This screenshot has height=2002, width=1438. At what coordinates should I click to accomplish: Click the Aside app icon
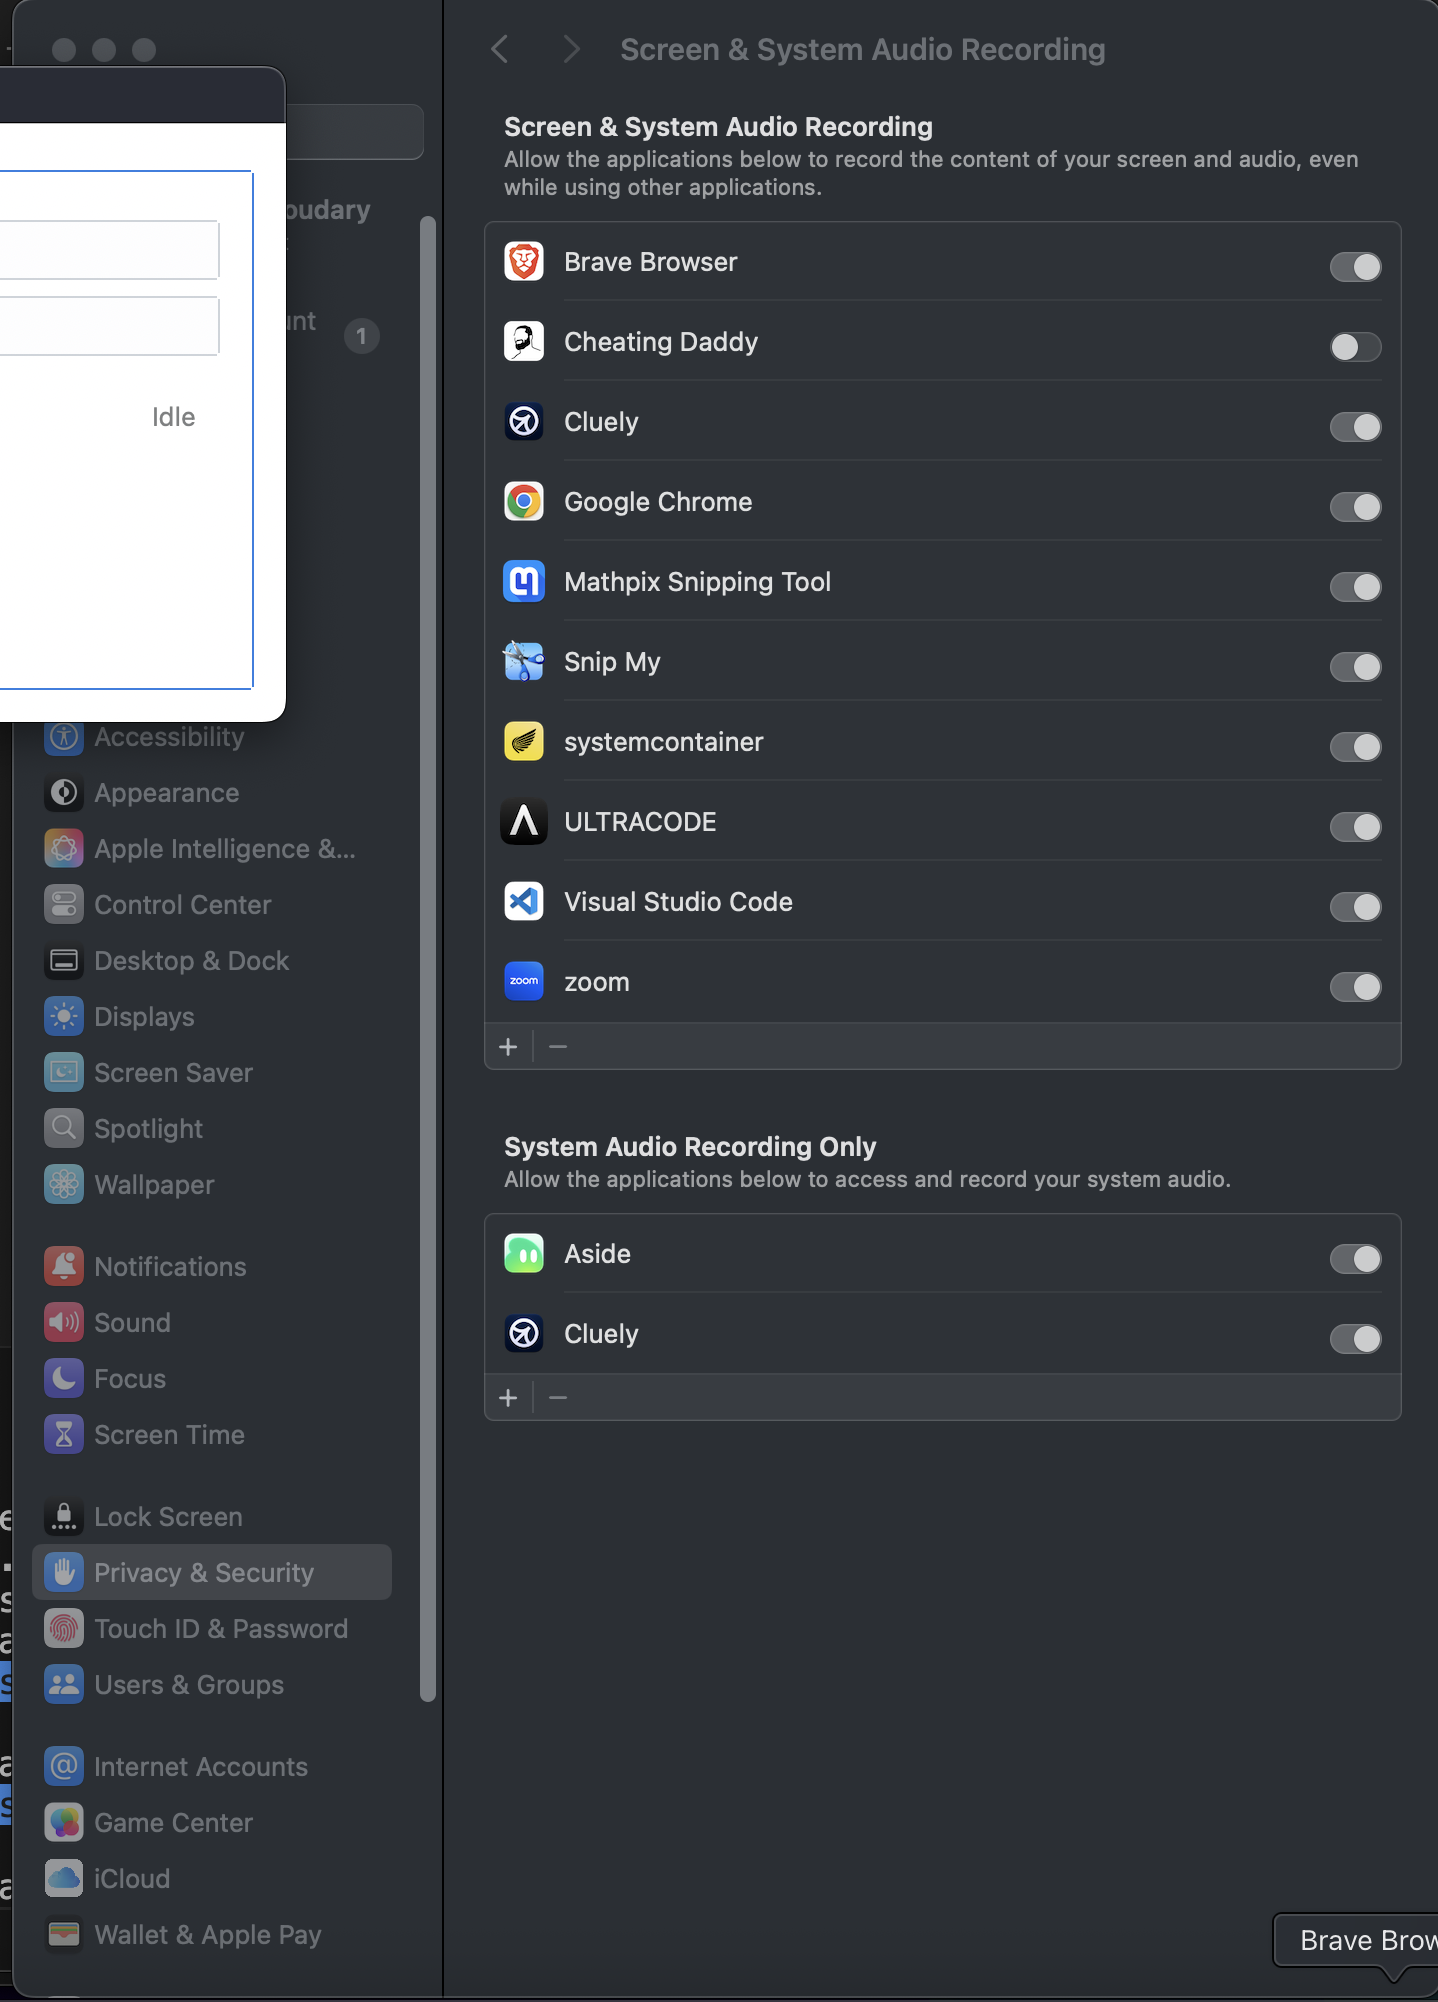pos(524,1254)
